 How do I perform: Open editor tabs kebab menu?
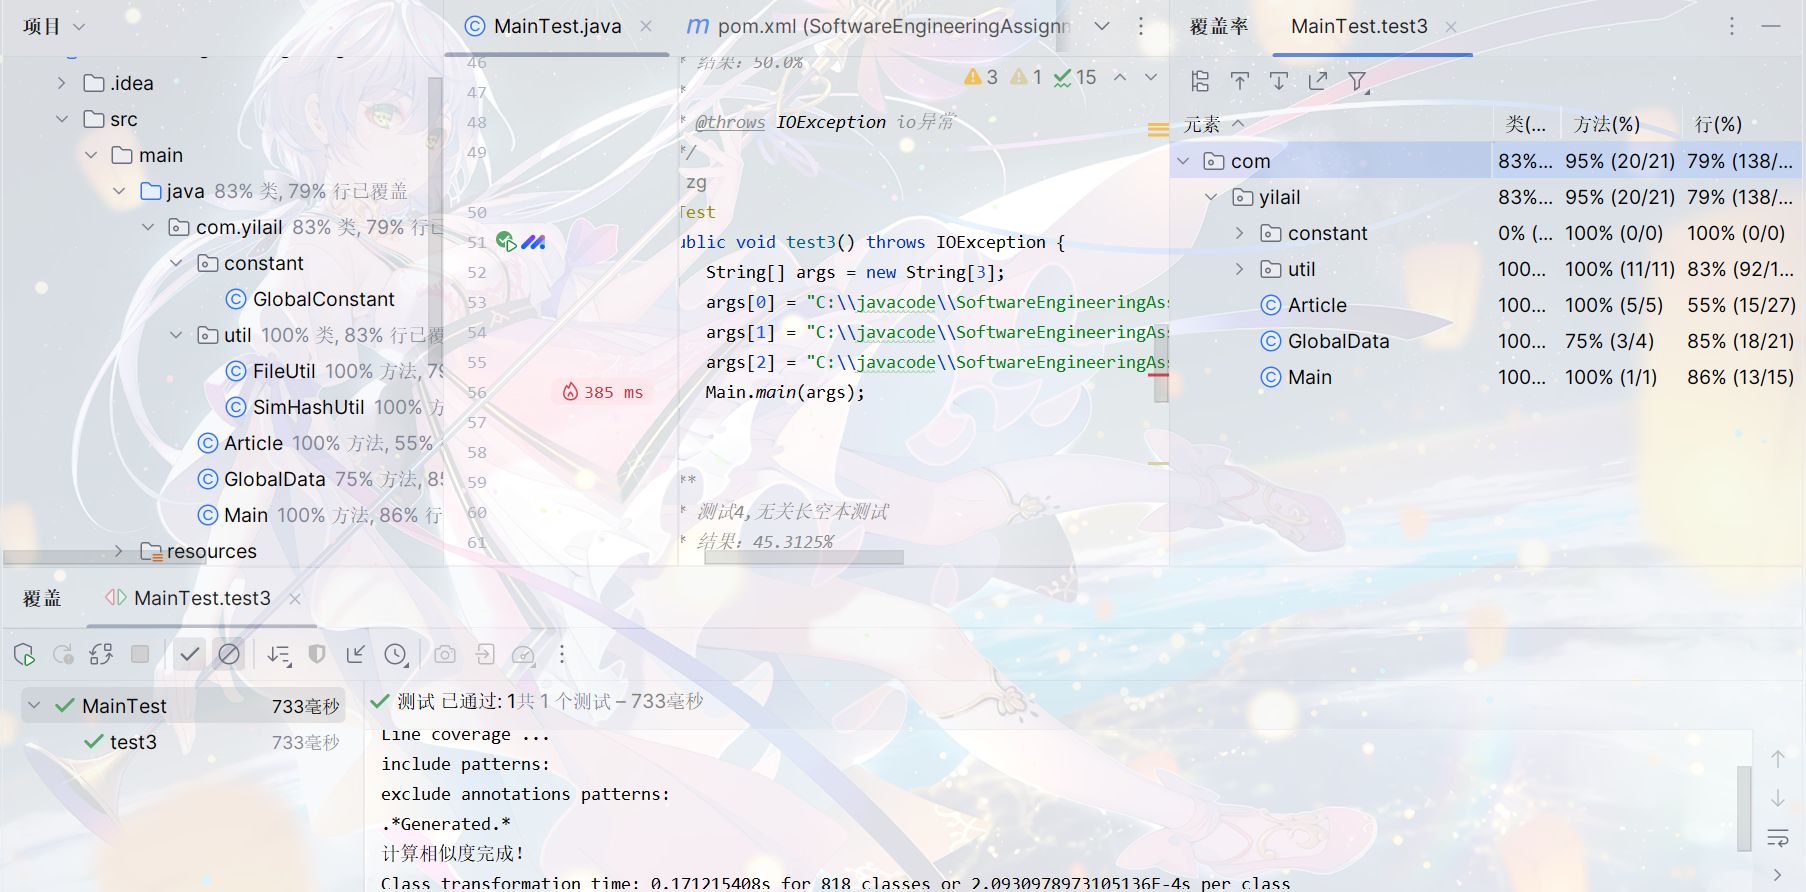click(x=1141, y=26)
